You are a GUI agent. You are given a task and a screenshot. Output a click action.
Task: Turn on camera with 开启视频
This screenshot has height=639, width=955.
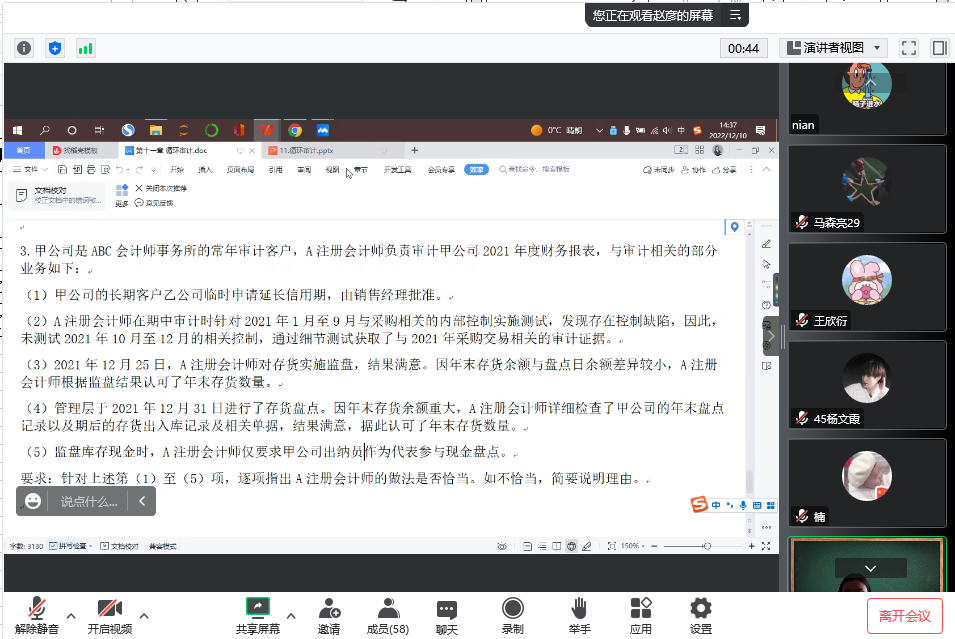(x=109, y=616)
